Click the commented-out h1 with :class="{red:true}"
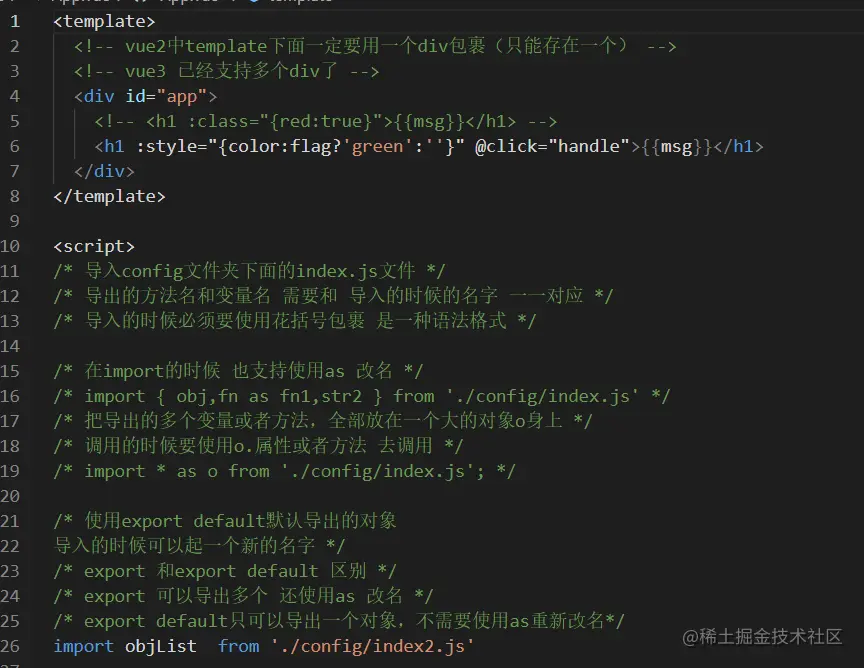The image size is (864, 668). pyautogui.click(x=326, y=121)
